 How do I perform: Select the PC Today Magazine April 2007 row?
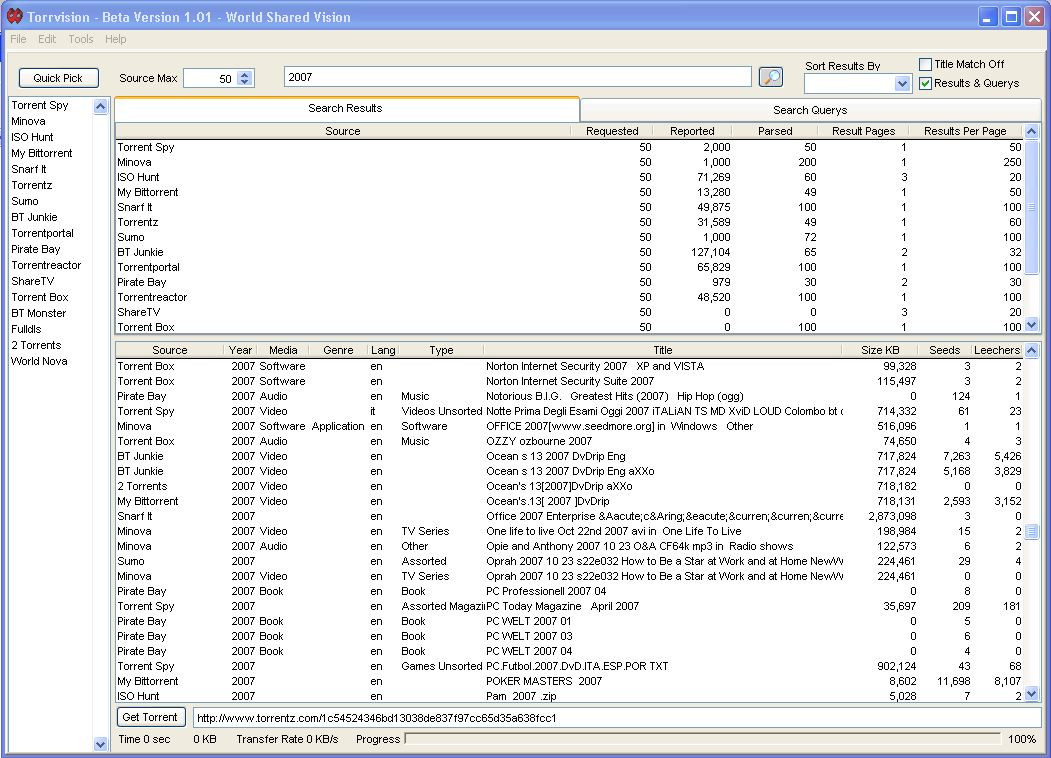coord(570,606)
